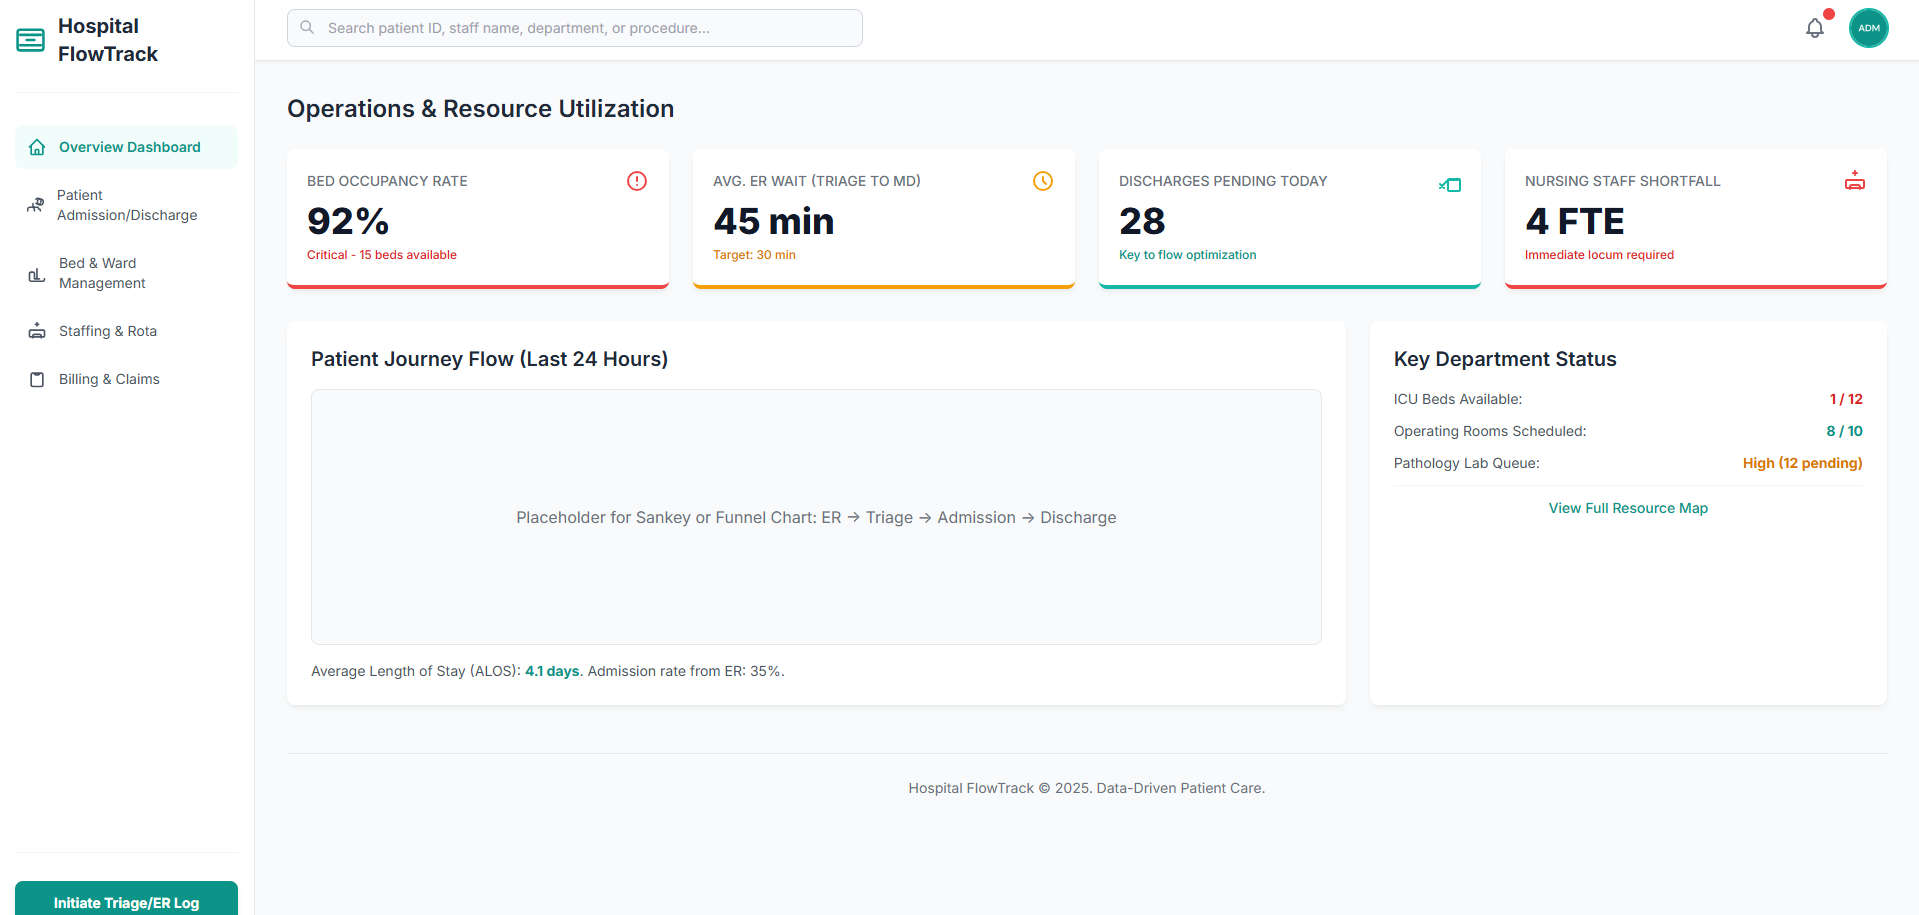1919x915 pixels.
Task: Click the nurse icon on Nursing Staff Shortfall card
Action: coord(1855,181)
